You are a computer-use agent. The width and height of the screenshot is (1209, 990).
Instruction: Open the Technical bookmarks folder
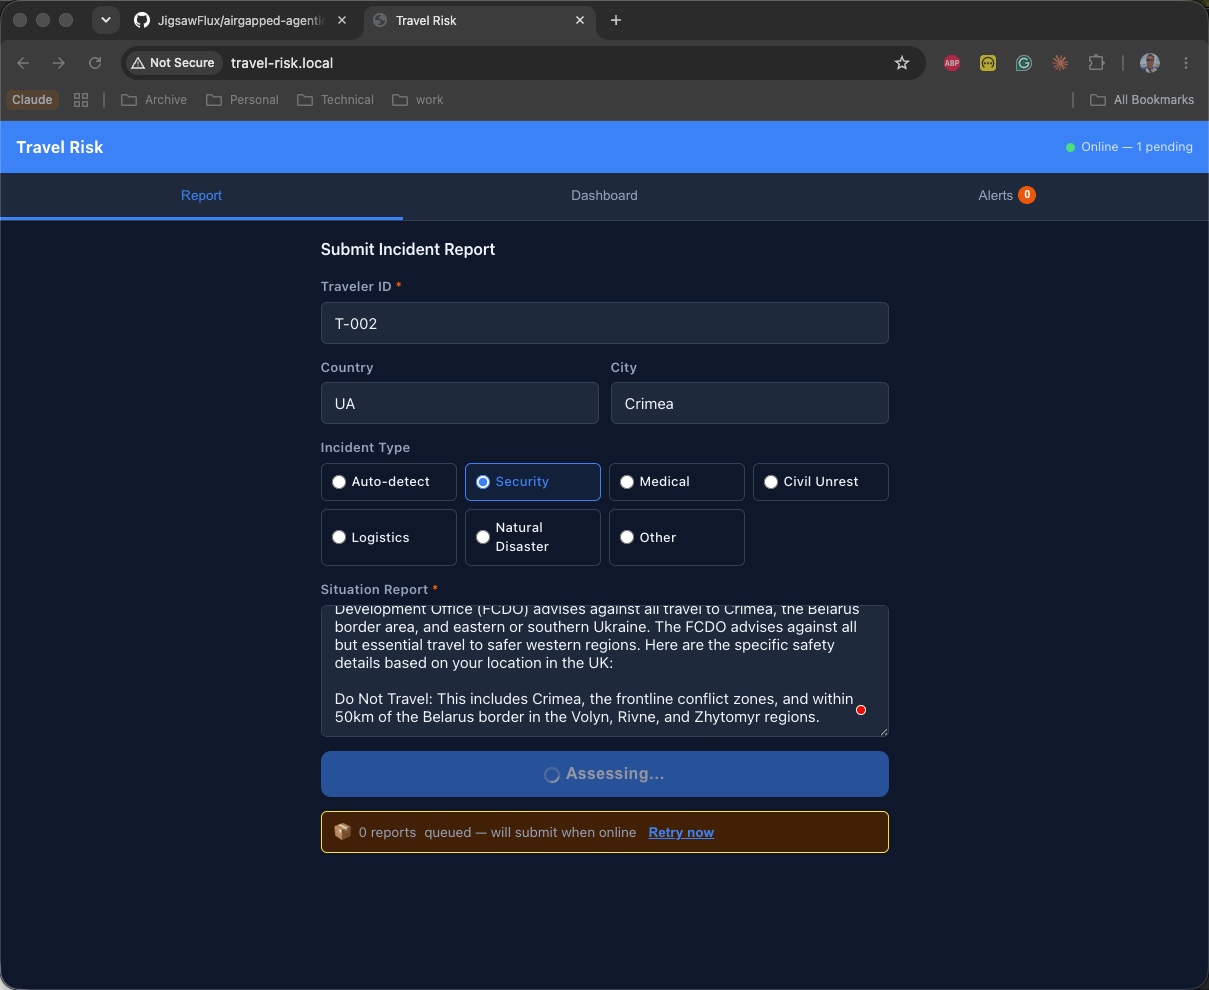(335, 100)
